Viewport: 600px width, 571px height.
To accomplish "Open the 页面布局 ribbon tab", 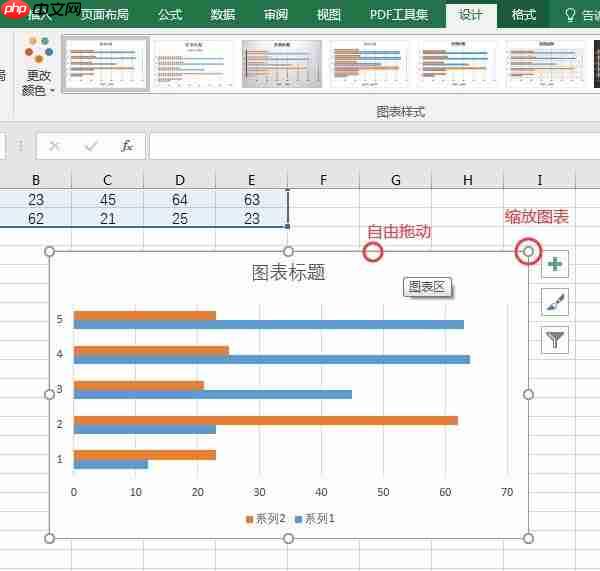I will 104,15.
